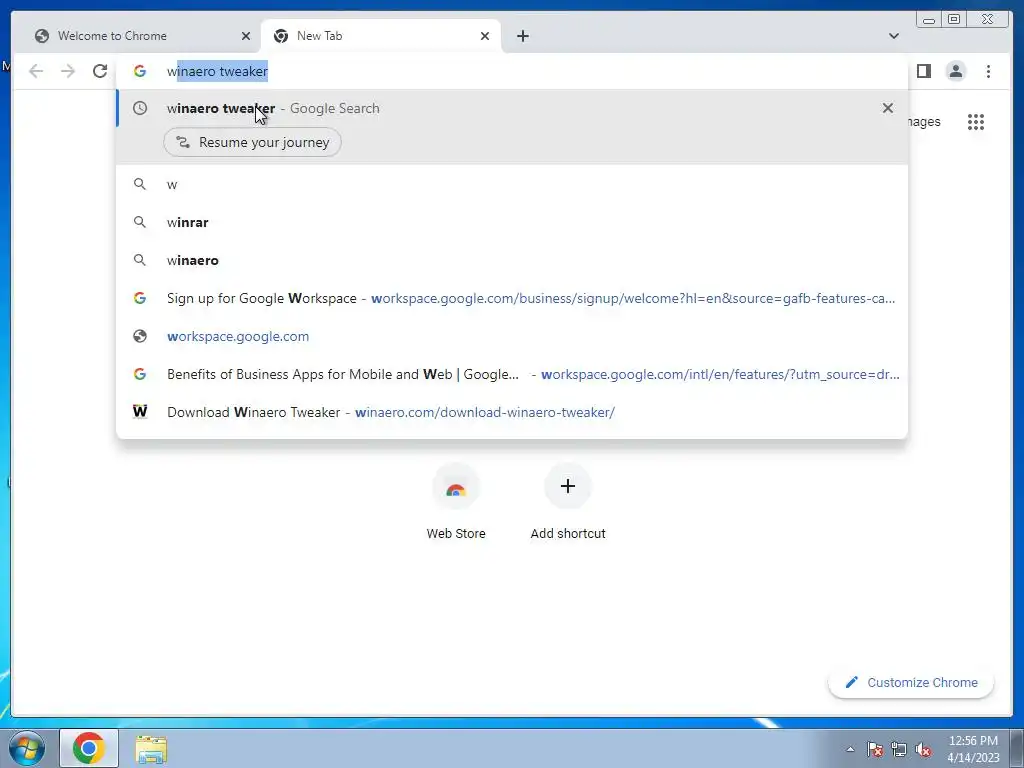
Task: Open Sign up for Google Workspace suggestion
Action: (x=511, y=298)
